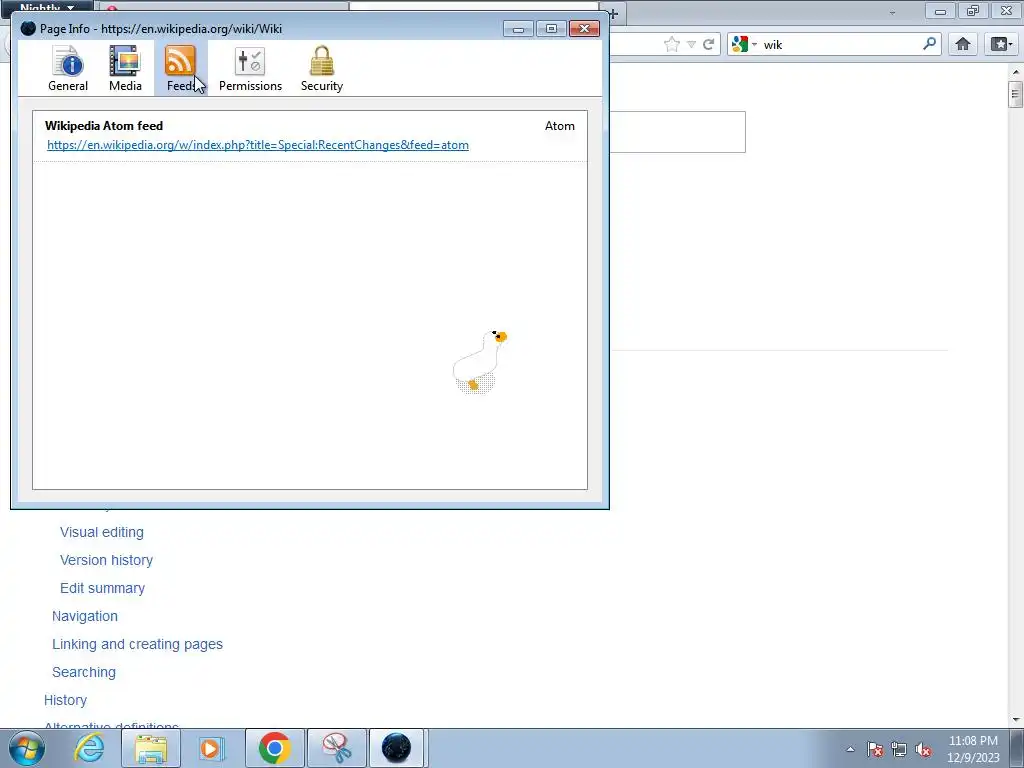This screenshot has width=1024, height=768.
Task: Open the Wikipedia Atom feed URL link
Action: click(x=258, y=145)
